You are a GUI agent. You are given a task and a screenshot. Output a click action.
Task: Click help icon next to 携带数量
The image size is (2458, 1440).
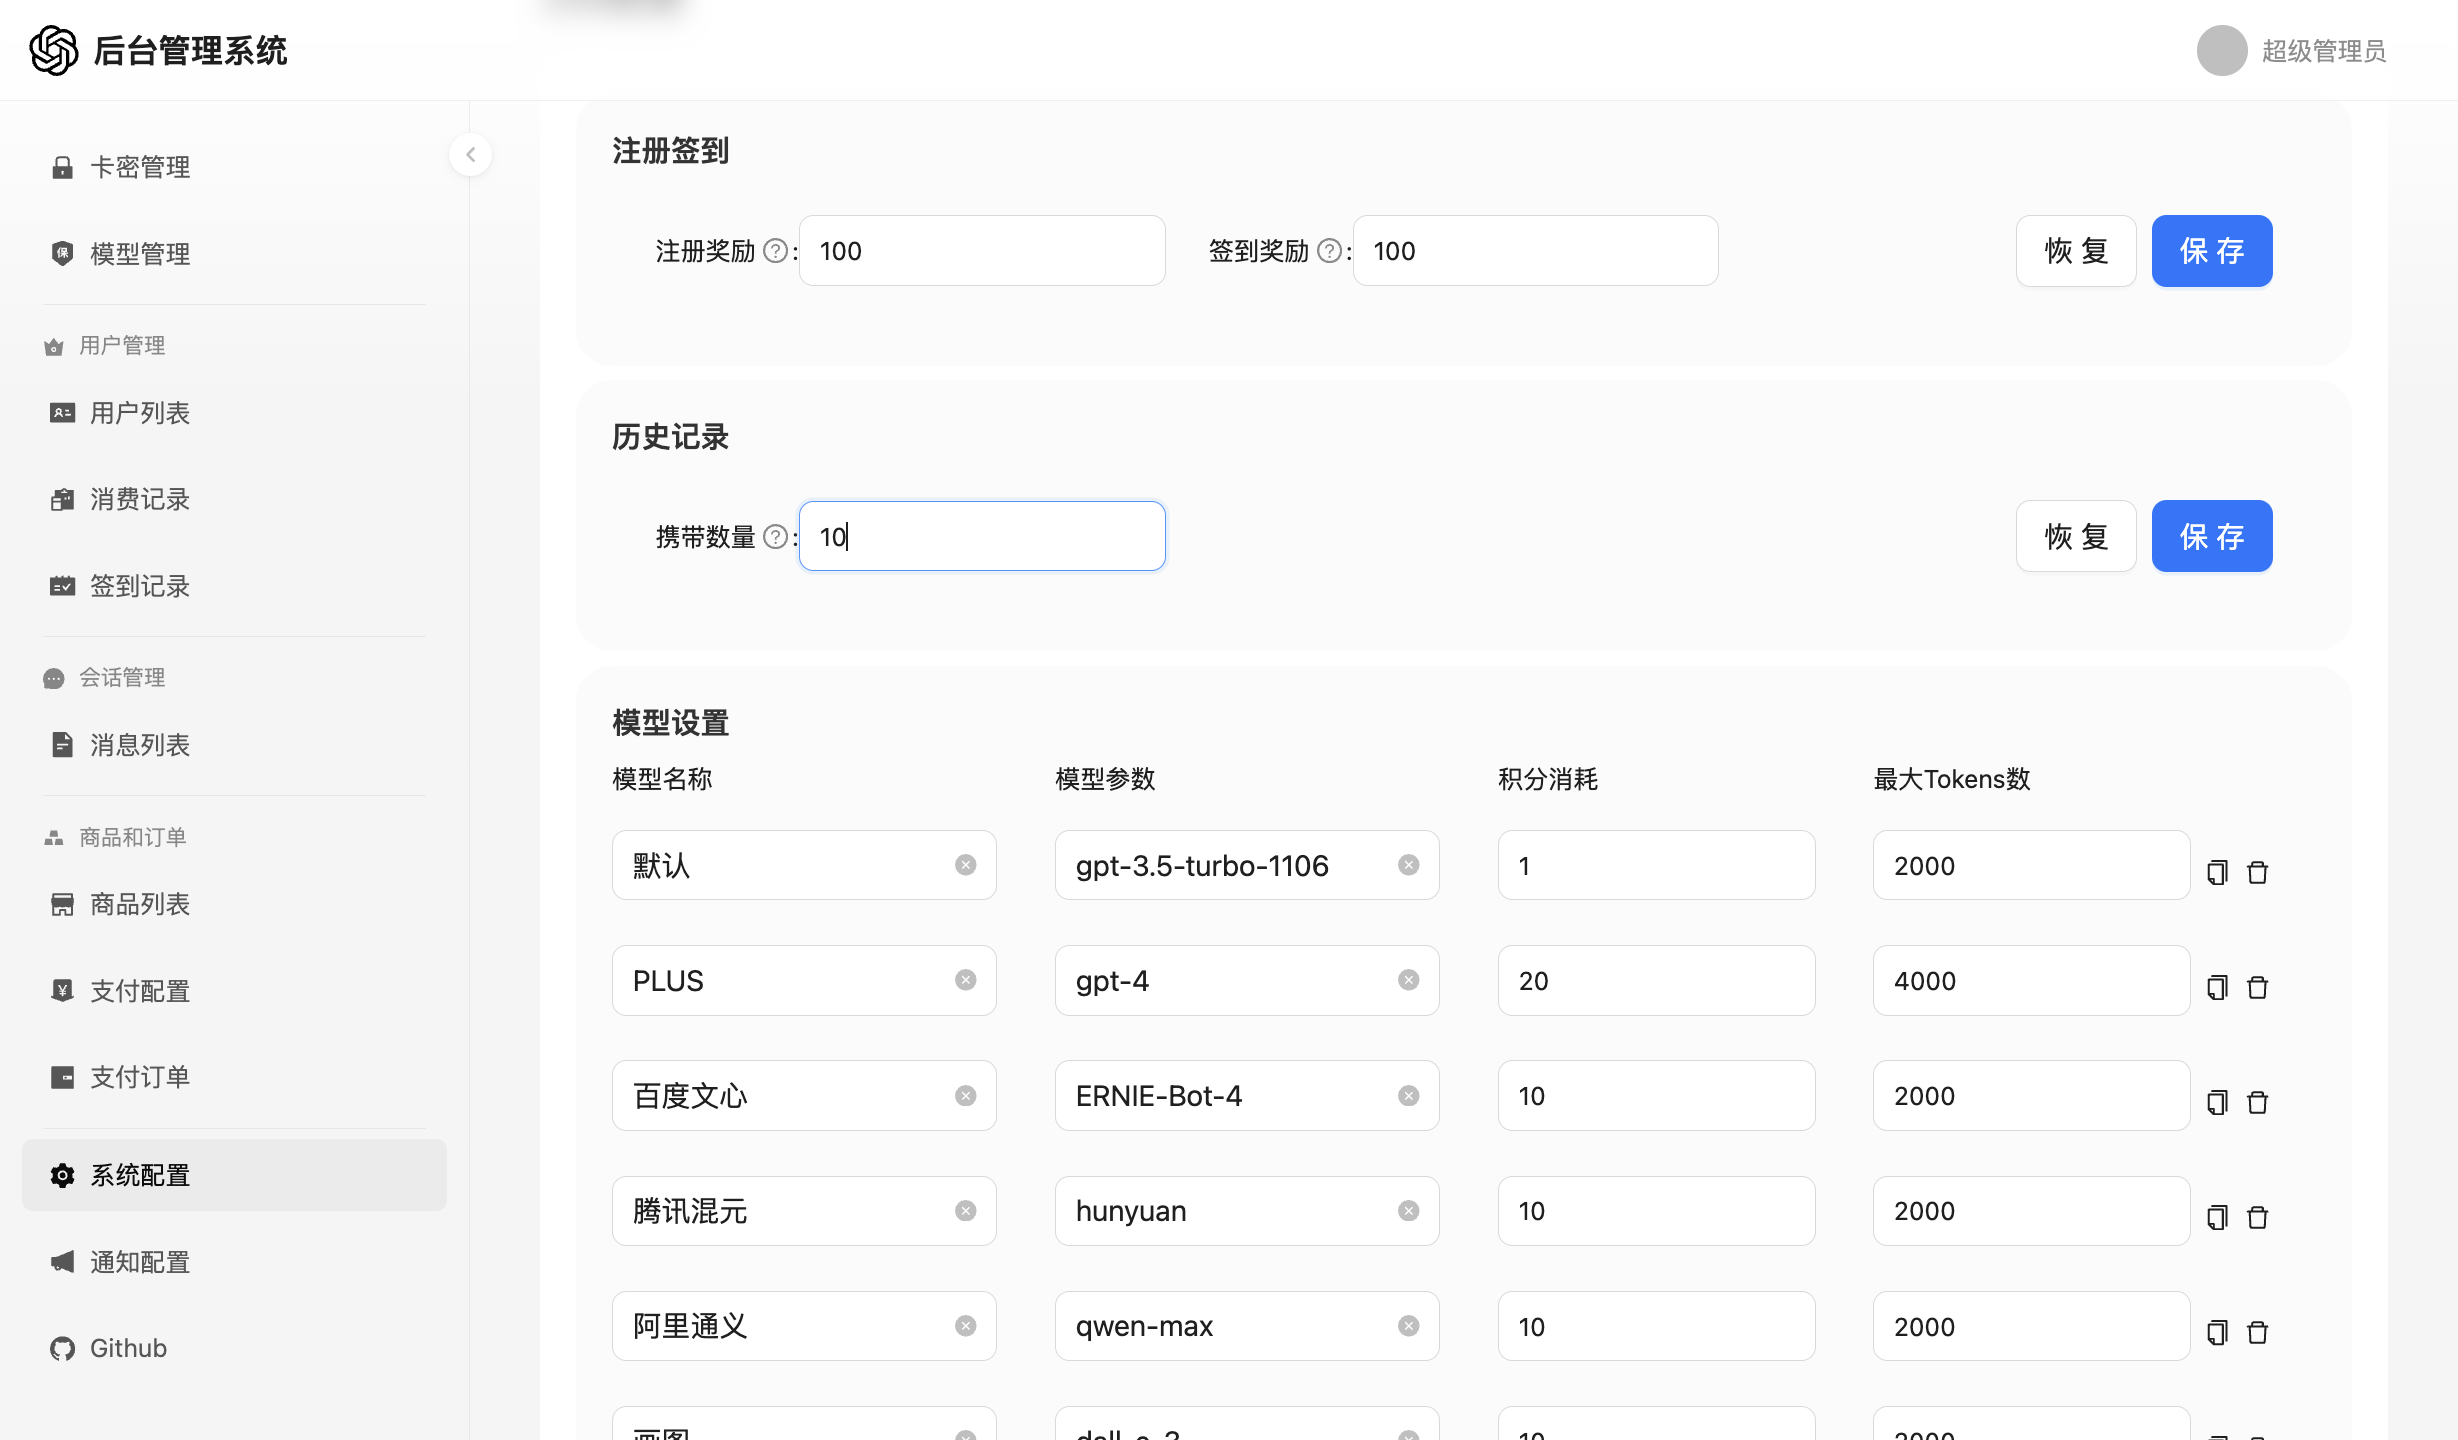click(775, 537)
